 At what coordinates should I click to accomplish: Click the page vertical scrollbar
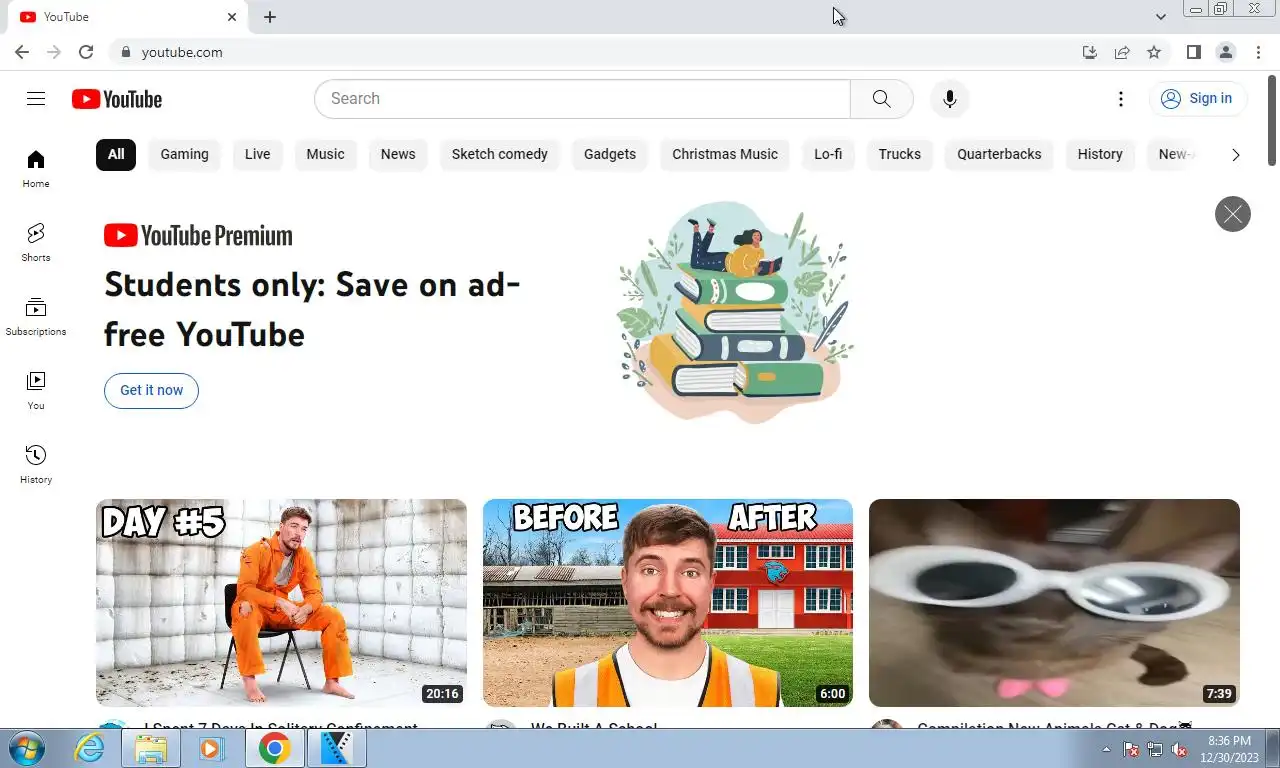click(1272, 120)
